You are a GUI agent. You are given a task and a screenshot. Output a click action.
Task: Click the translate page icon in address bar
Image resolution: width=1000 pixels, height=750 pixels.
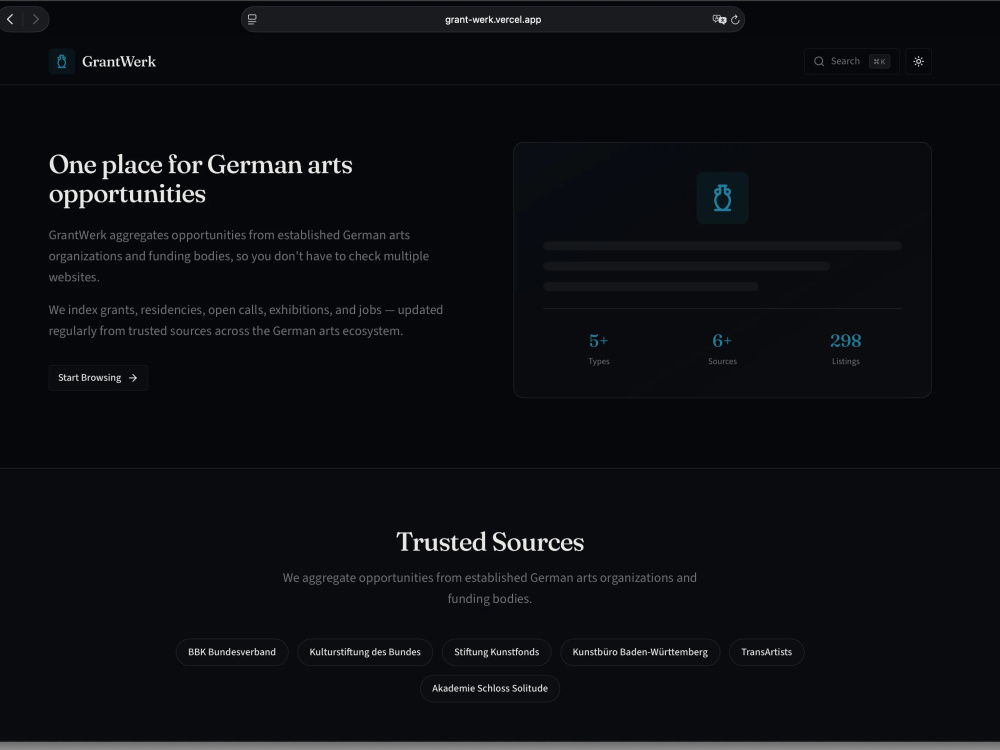click(x=719, y=20)
